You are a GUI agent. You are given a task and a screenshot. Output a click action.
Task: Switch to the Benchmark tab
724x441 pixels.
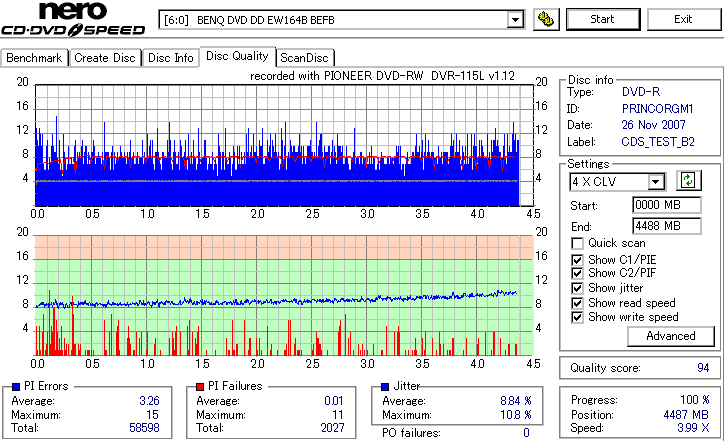click(34, 58)
